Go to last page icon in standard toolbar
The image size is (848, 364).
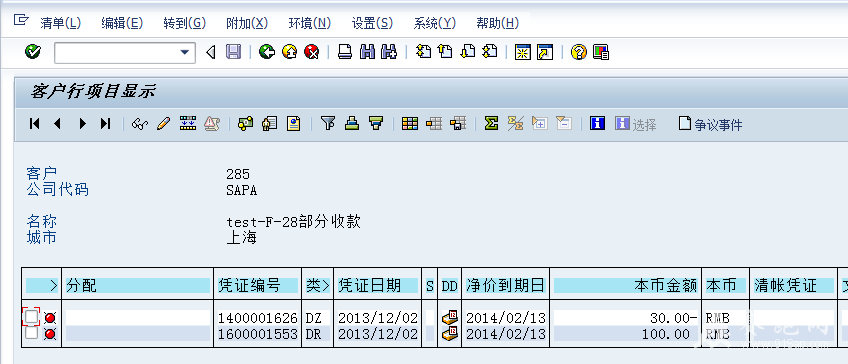[x=489, y=52]
